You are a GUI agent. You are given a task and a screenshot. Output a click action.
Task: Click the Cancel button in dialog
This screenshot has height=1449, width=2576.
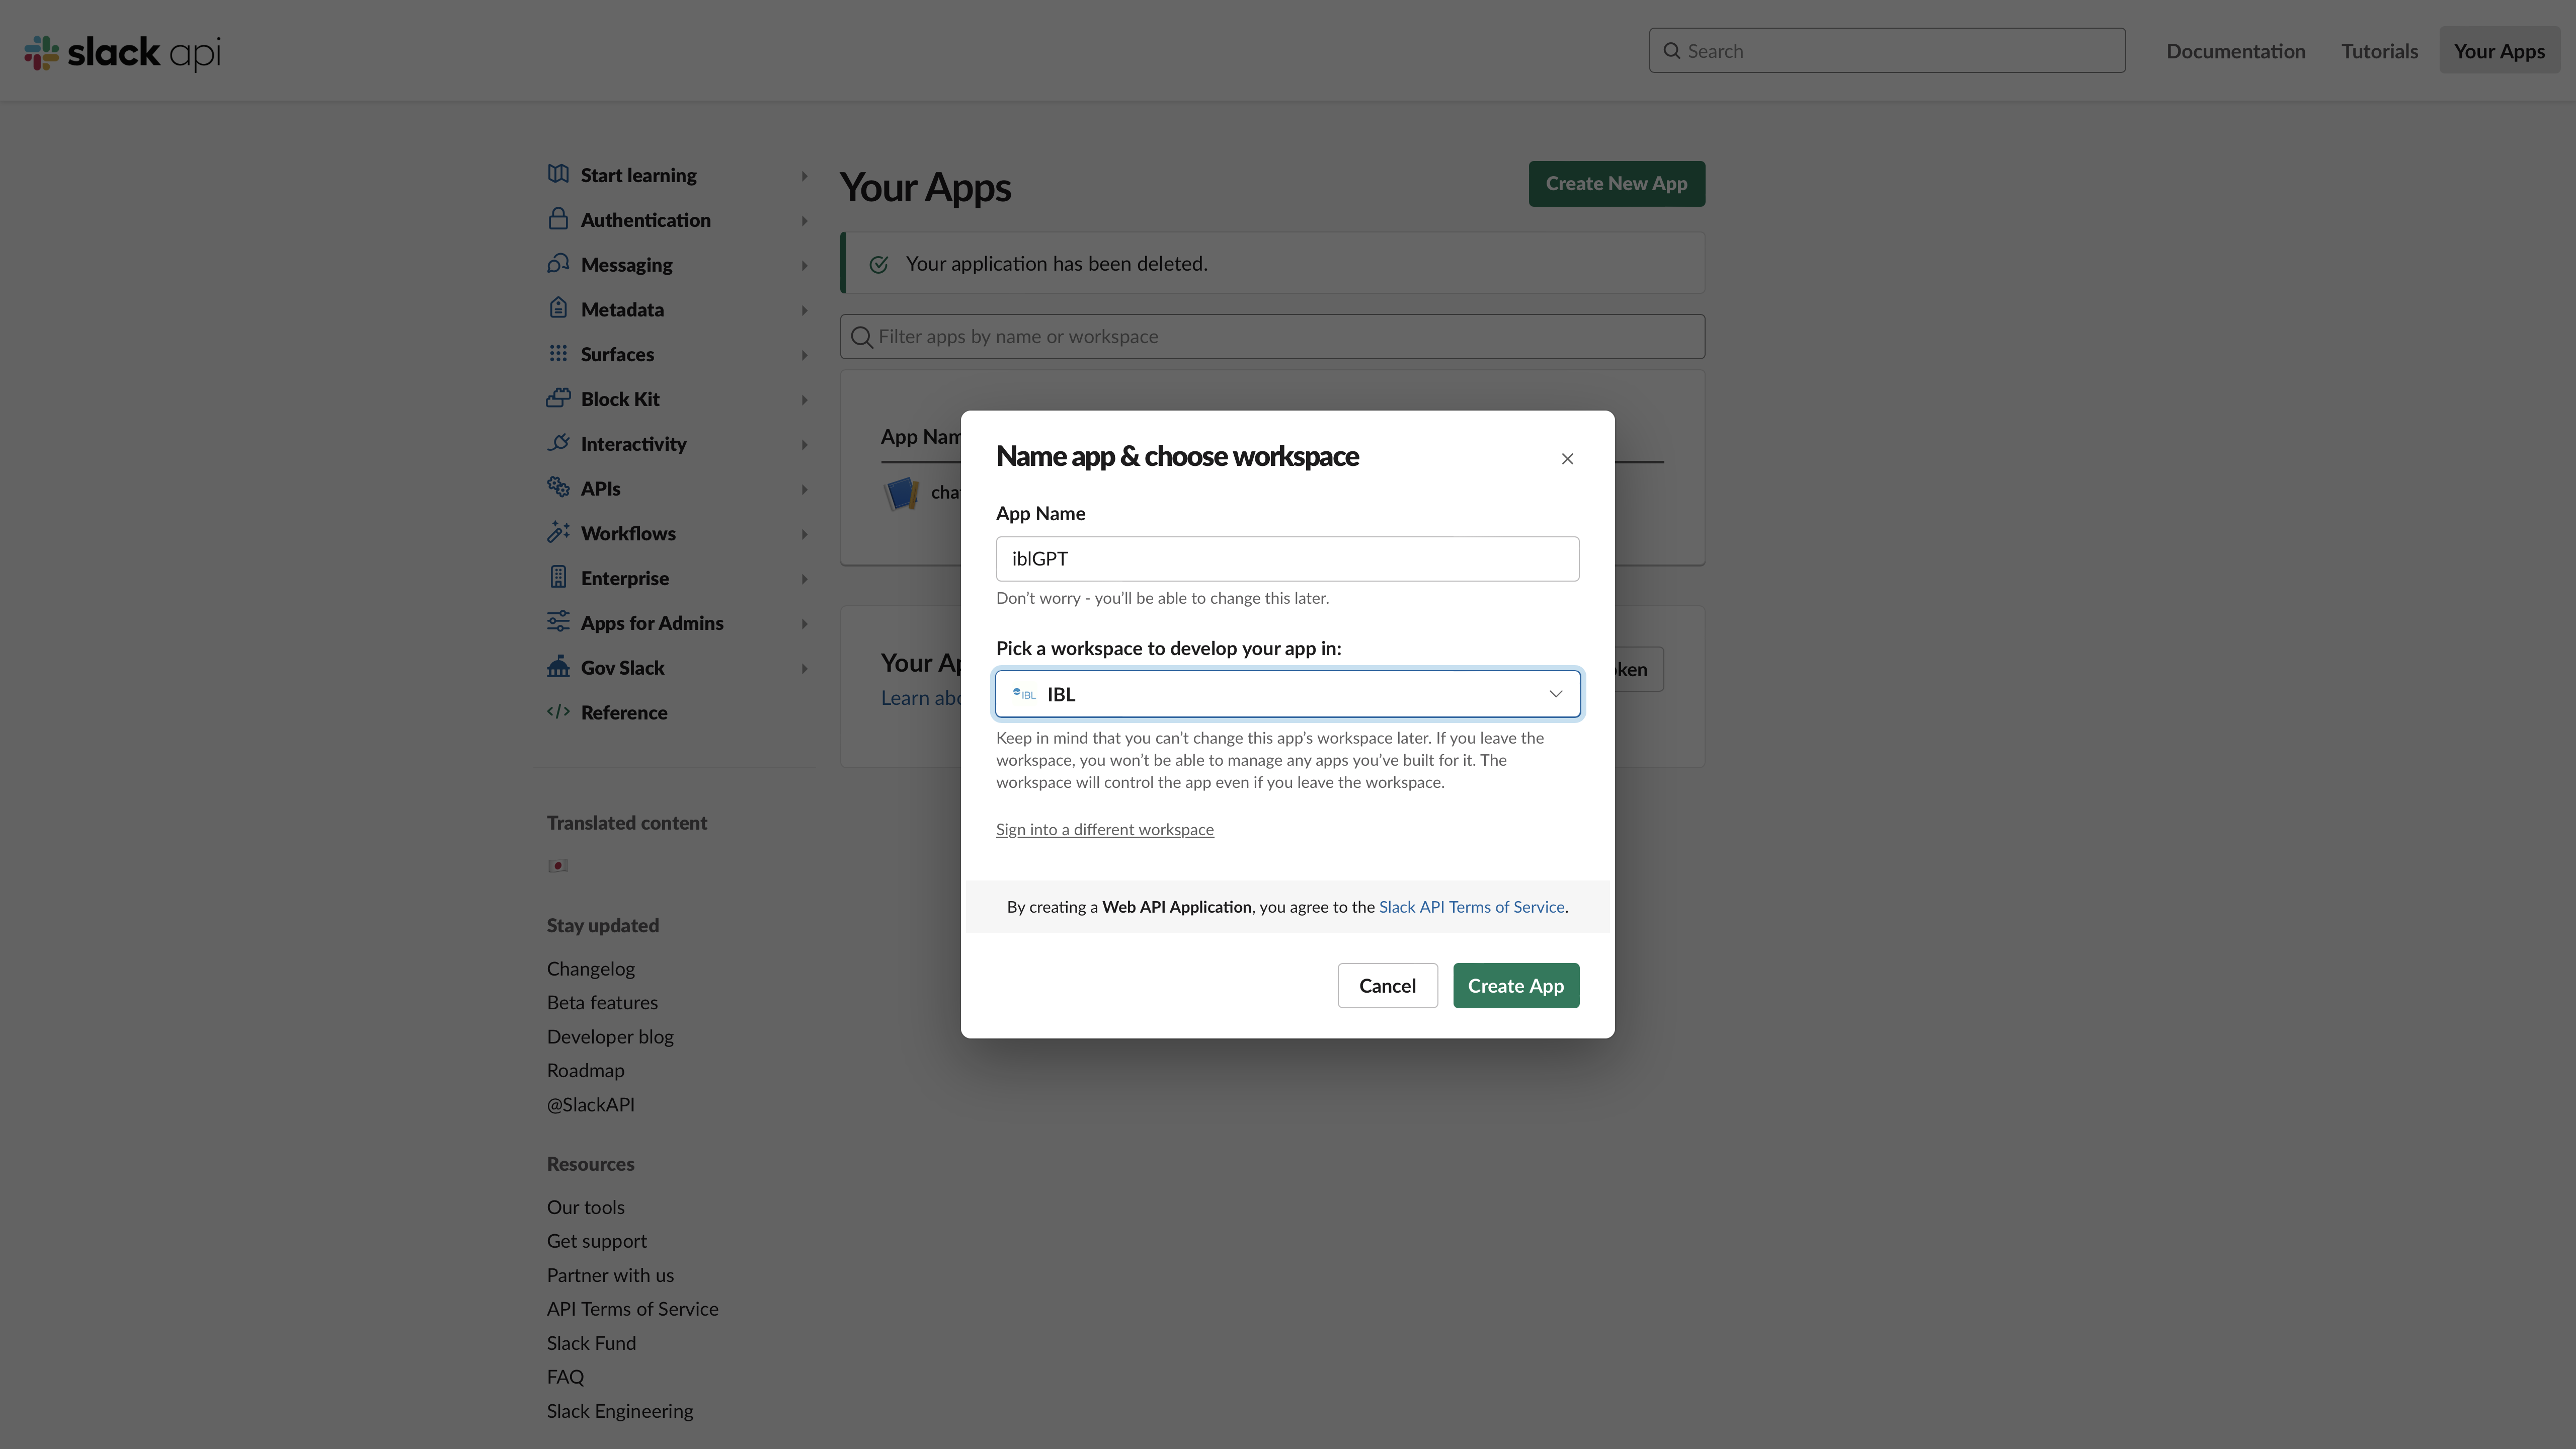[1387, 986]
